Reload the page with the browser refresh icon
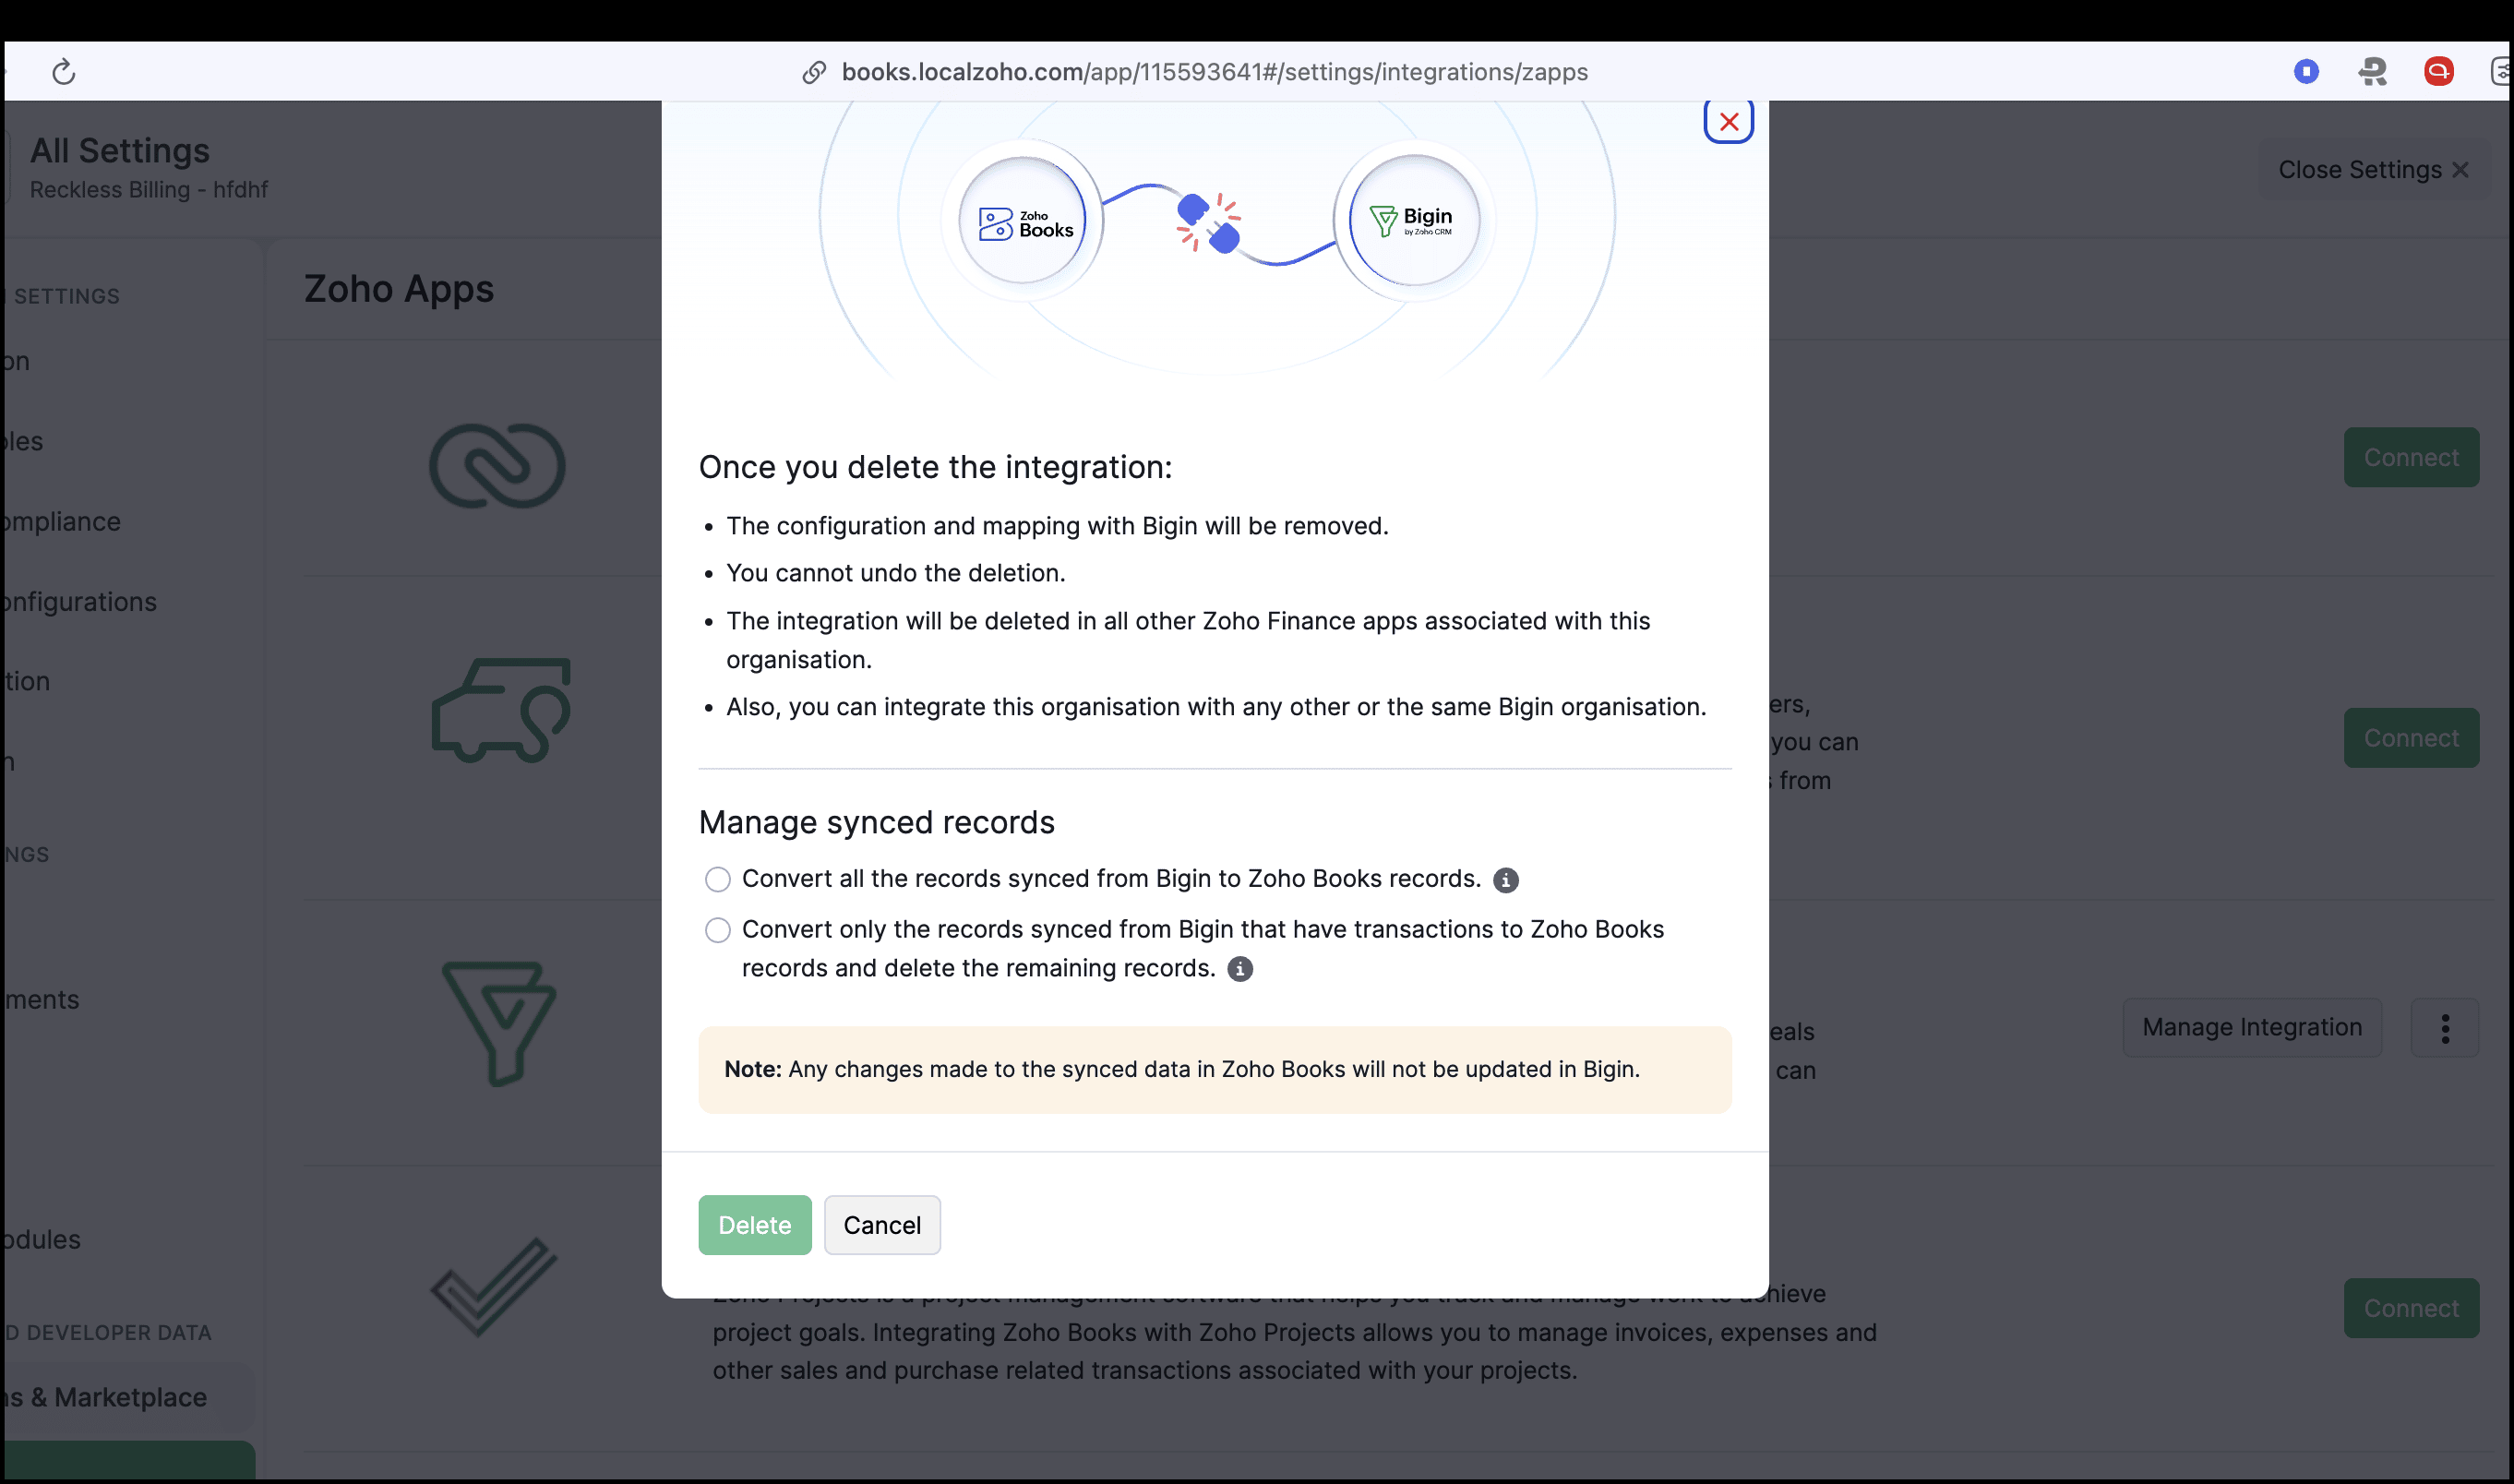Screen dimensions: 2514x1484 tap(64, 72)
